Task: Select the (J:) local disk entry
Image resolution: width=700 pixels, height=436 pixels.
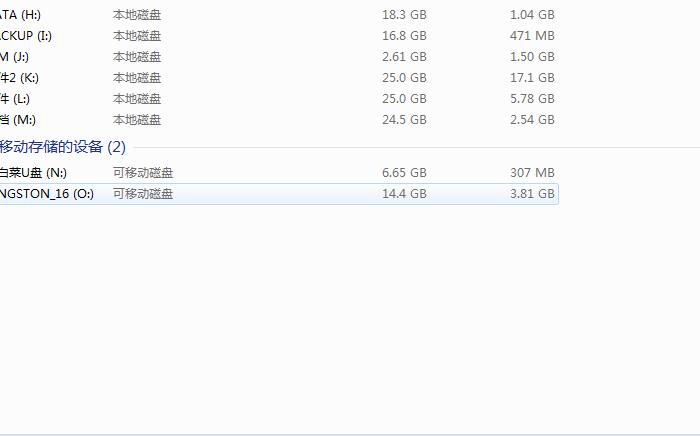Action: click(x=279, y=57)
